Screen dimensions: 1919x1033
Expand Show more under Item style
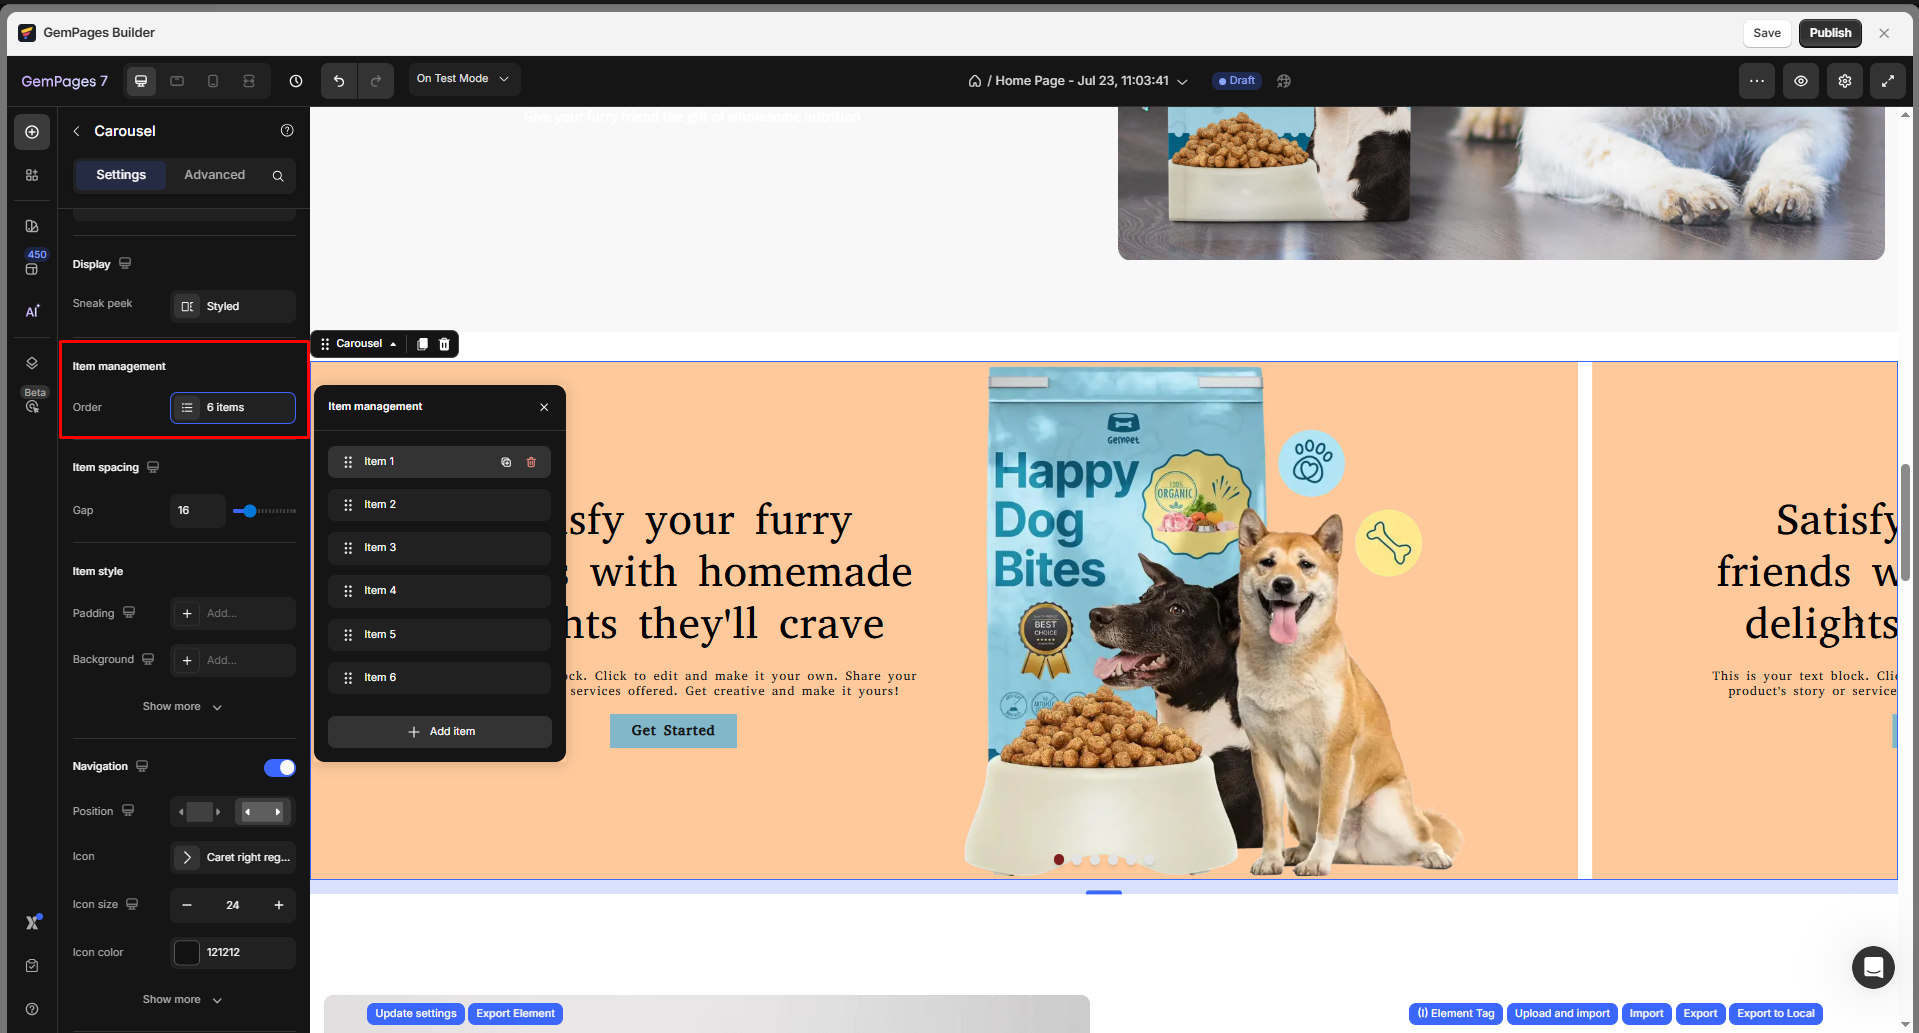pyautogui.click(x=183, y=707)
